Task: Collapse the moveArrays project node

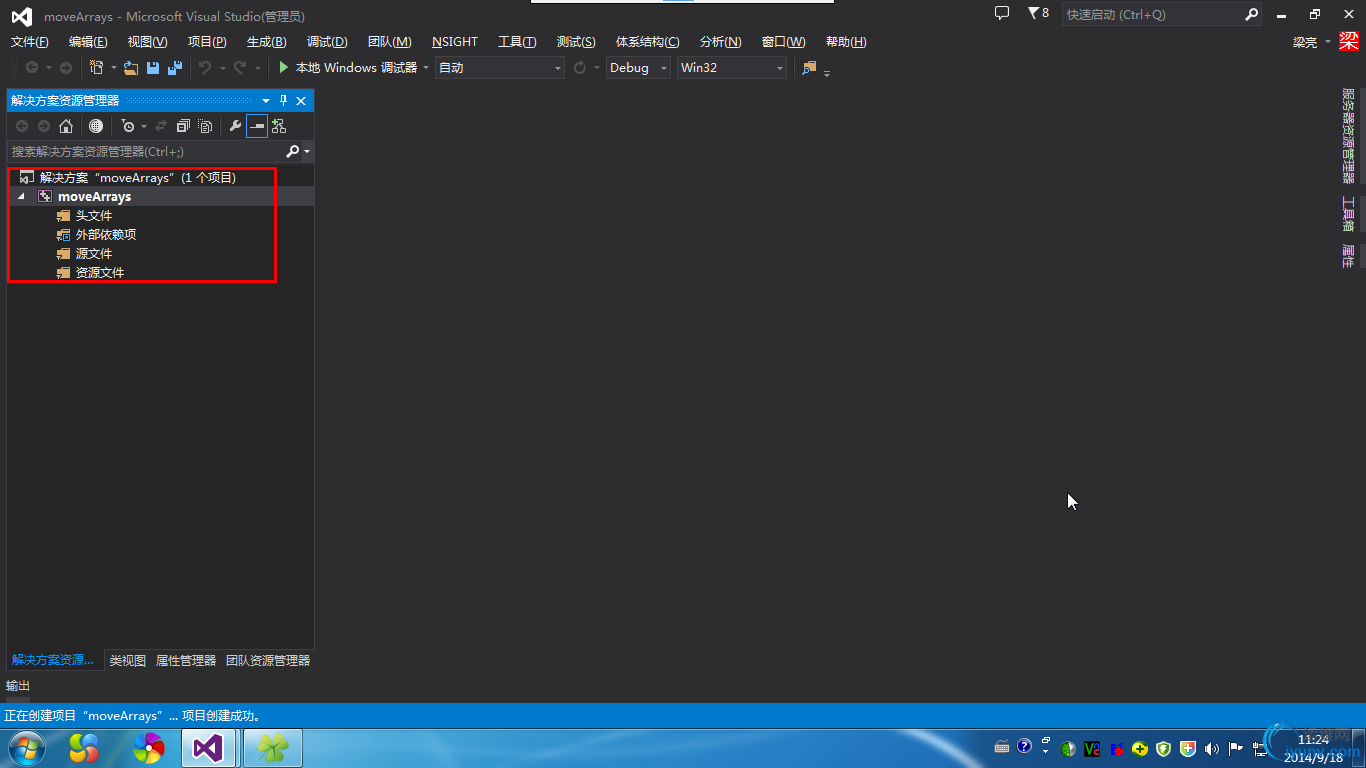Action: 21,197
